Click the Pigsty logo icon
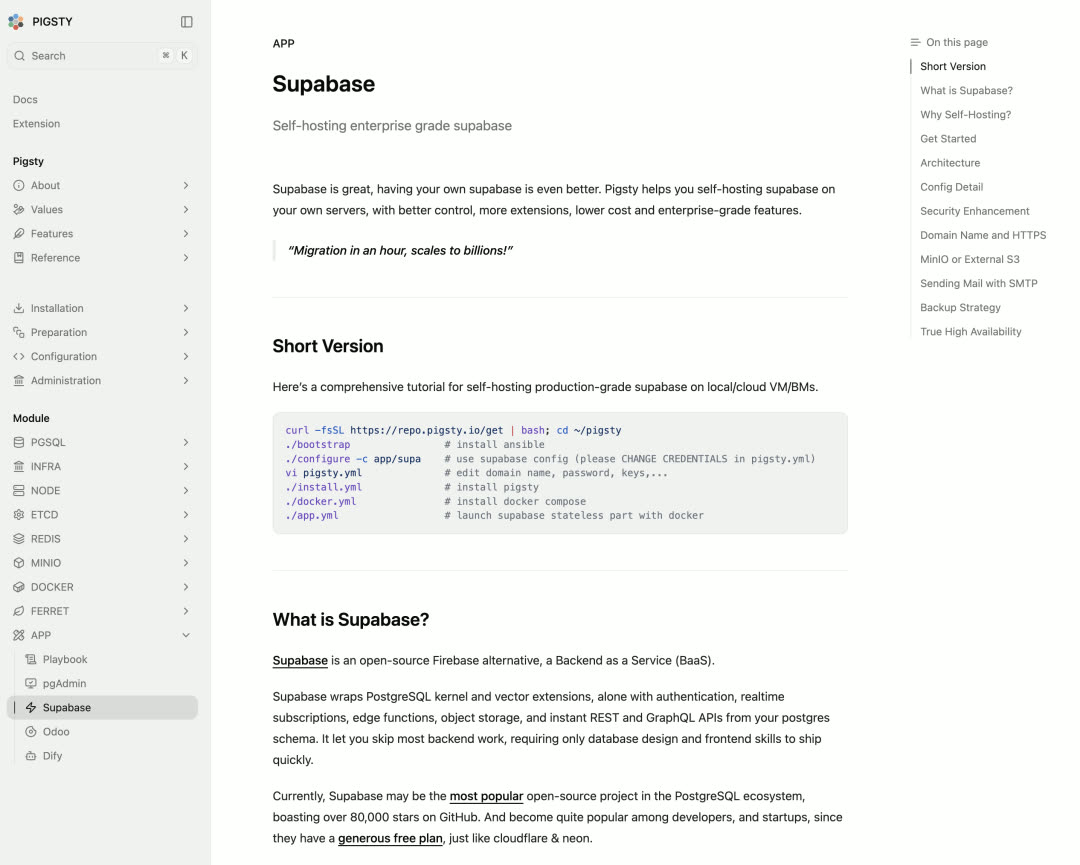Image resolution: width=1080 pixels, height=865 pixels. tap(16, 22)
